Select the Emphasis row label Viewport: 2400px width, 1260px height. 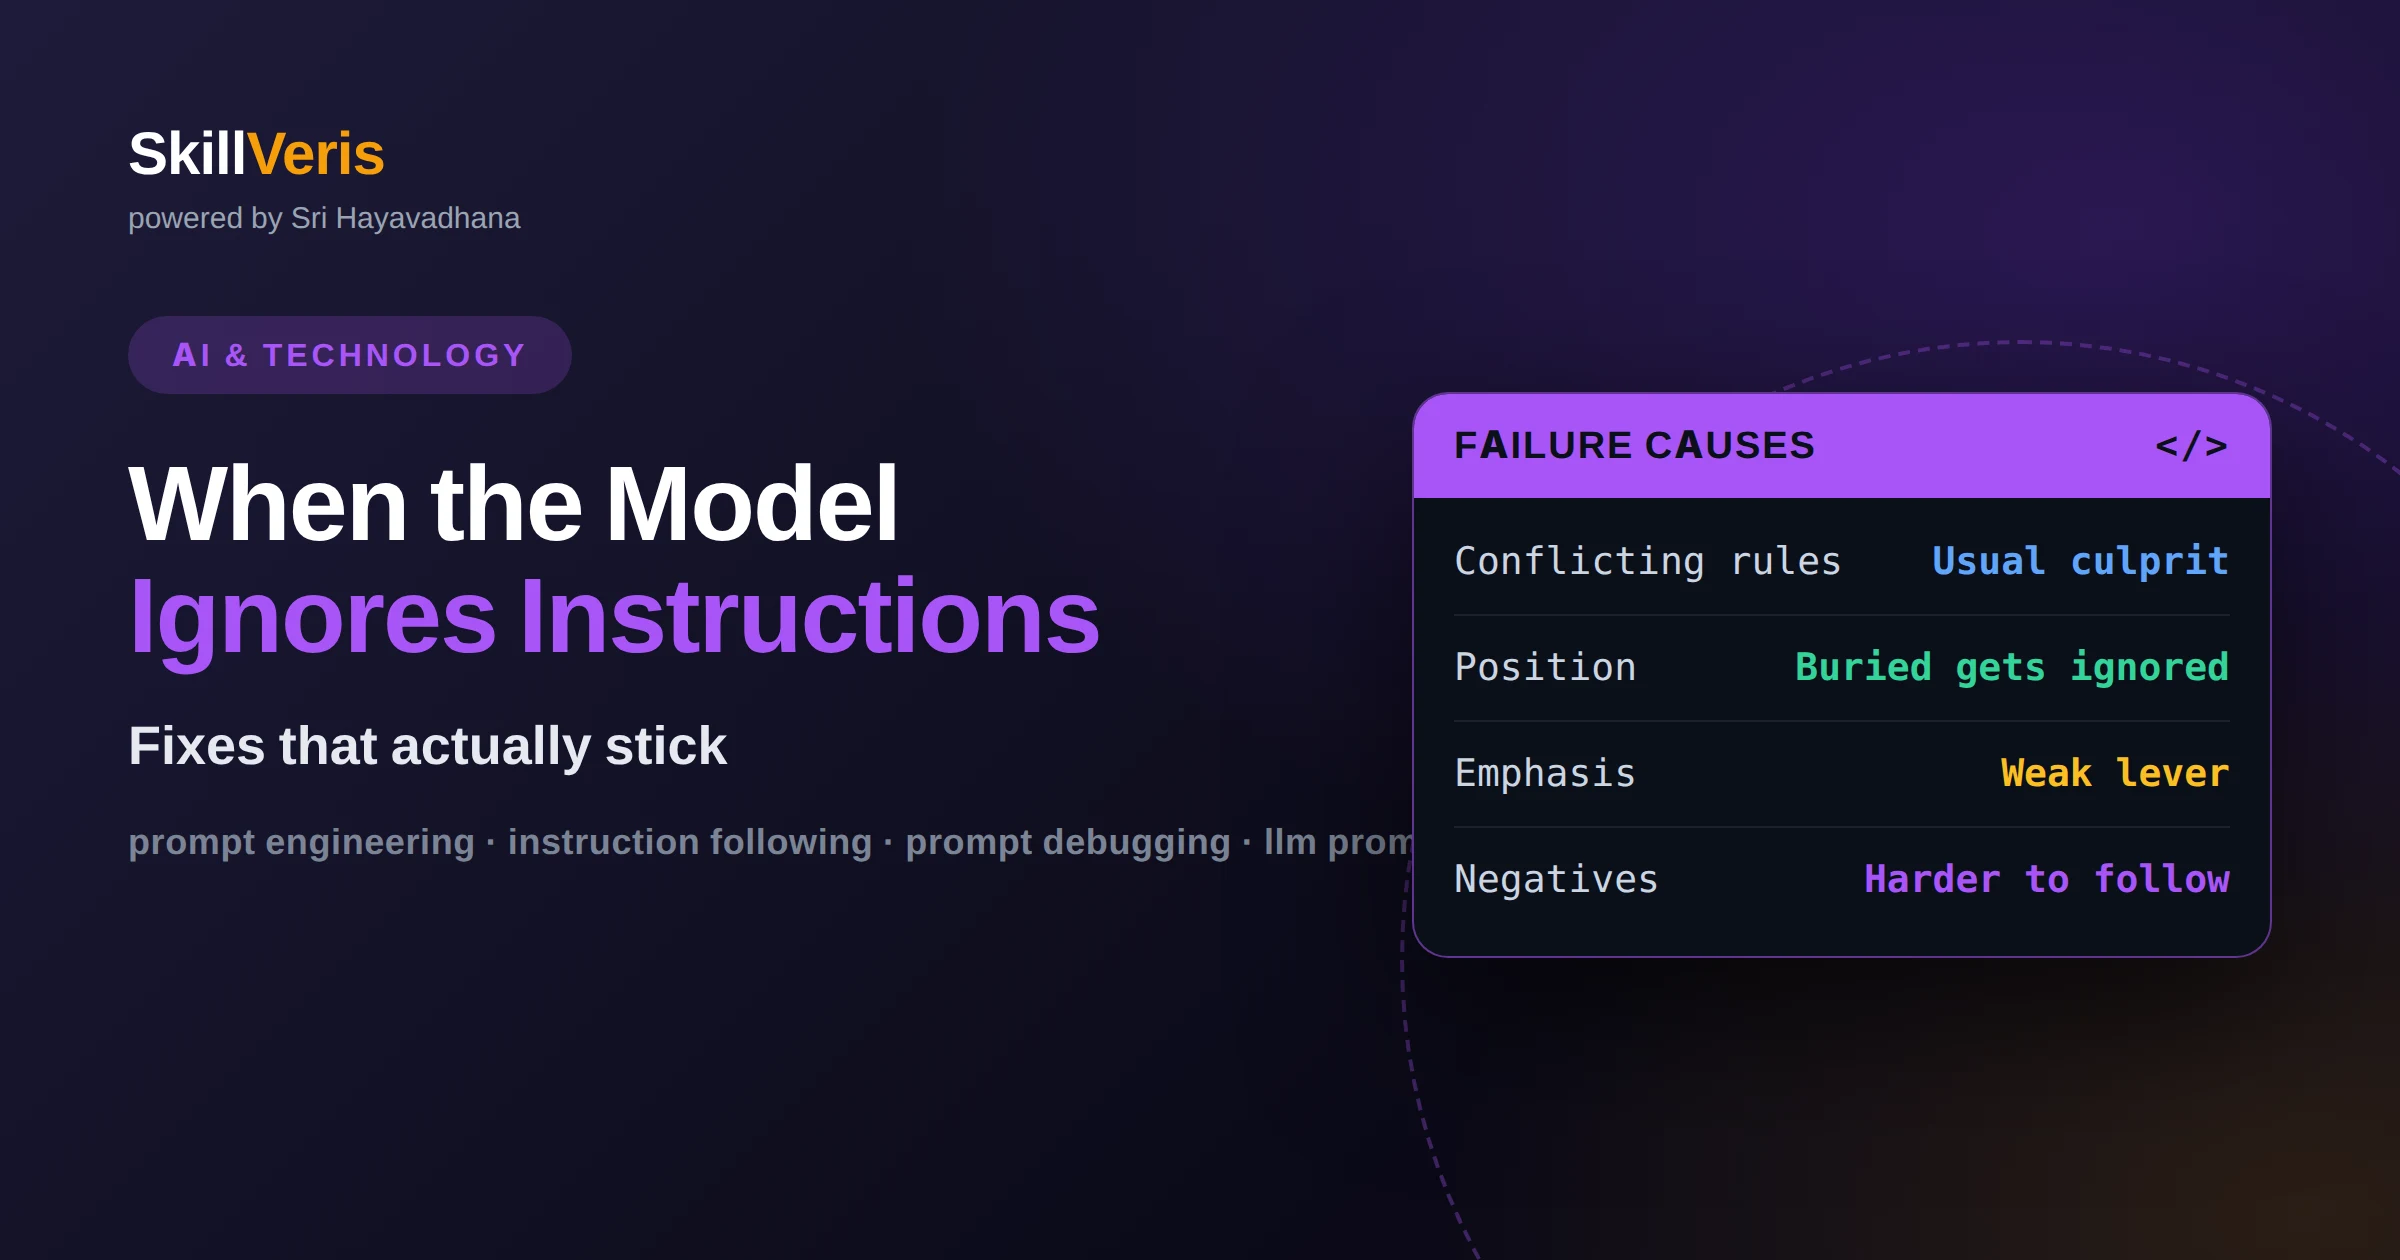pyautogui.click(x=1545, y=774)
